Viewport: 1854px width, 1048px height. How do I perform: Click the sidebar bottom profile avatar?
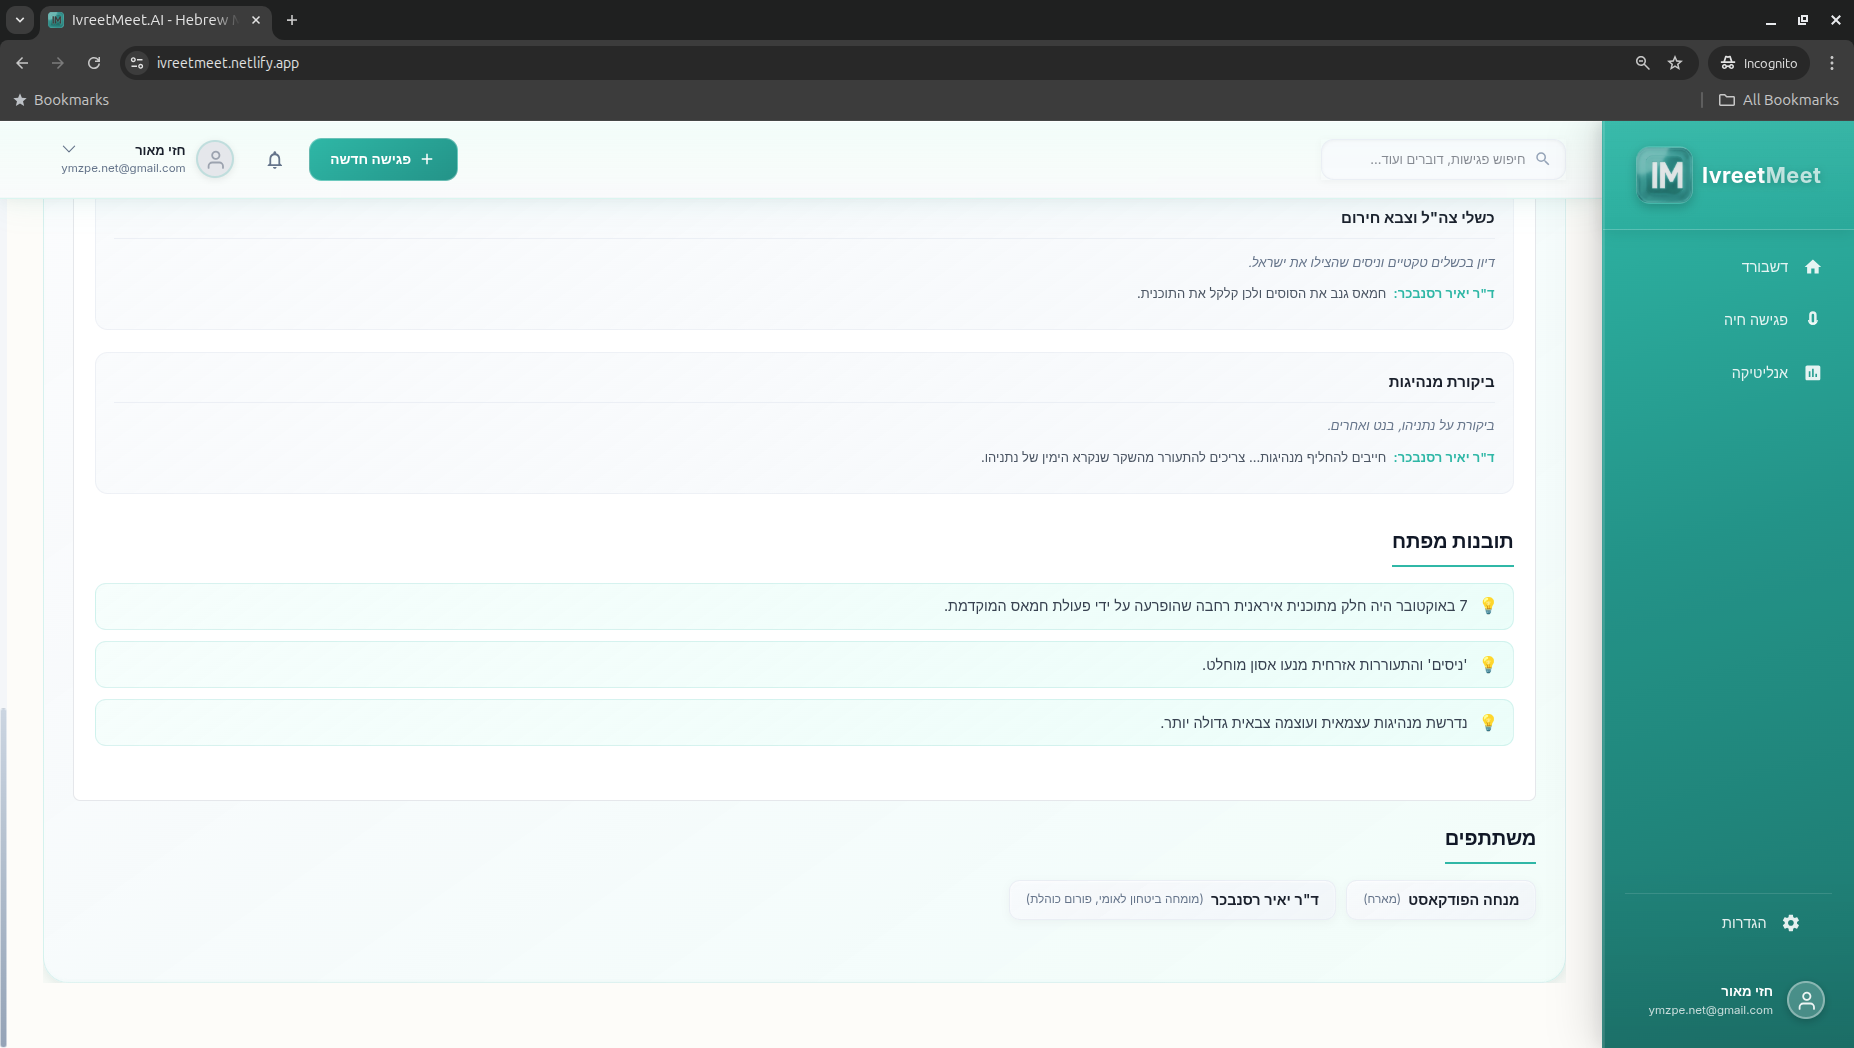[x=1805, y=1000]
